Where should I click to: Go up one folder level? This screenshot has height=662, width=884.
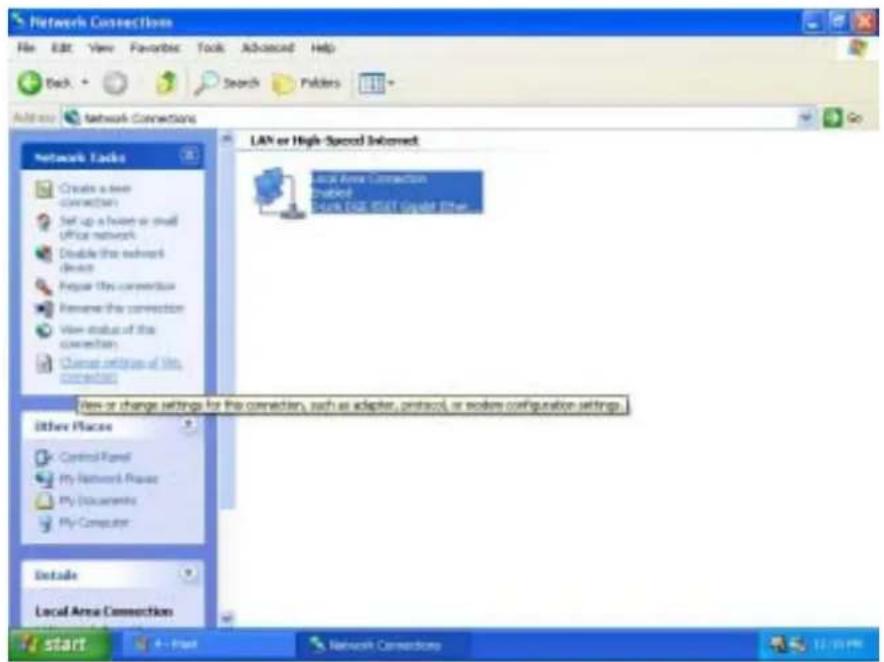[166, 83]
